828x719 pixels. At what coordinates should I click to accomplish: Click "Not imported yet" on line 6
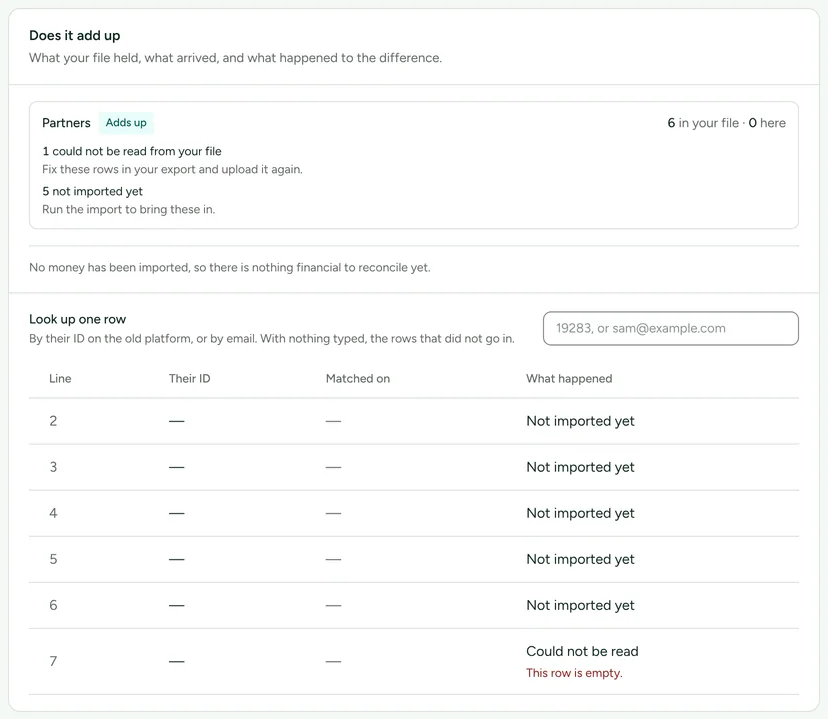pyautogui.click(x=580, y=605)
